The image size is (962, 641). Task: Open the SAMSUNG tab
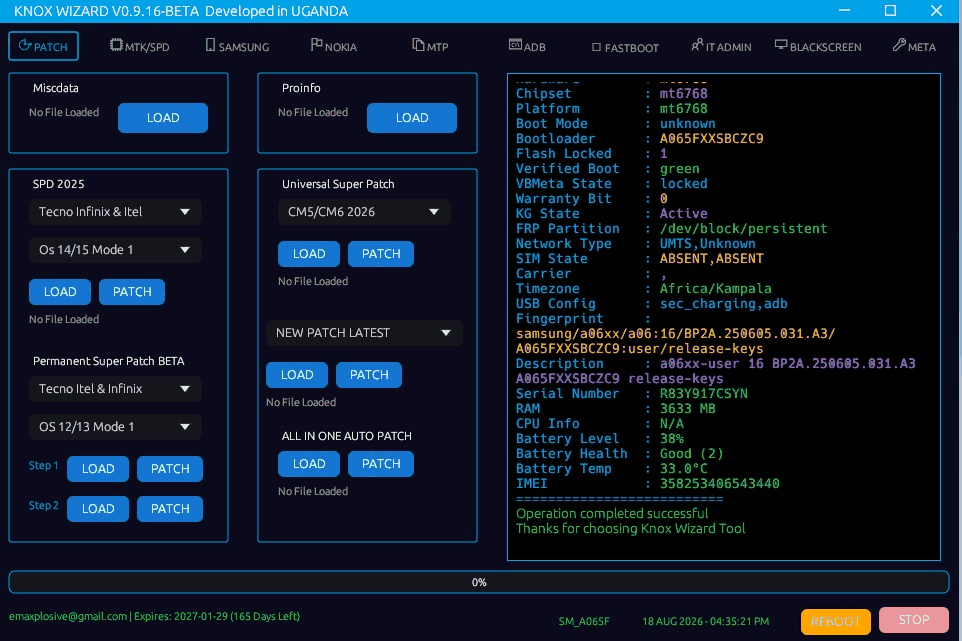tap(237, 47)
